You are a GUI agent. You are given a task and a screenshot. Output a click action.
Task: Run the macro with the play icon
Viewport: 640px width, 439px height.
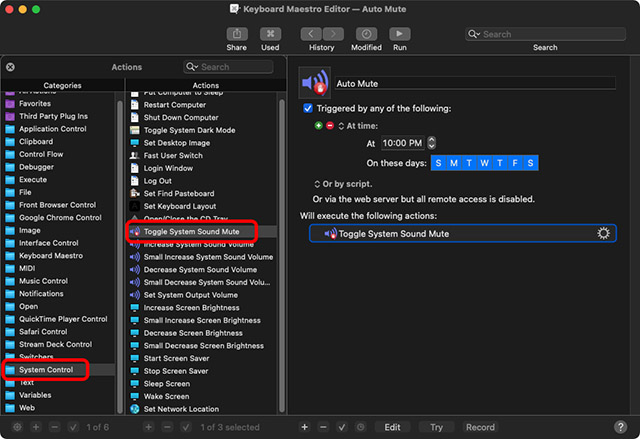[x=400, y=34]
